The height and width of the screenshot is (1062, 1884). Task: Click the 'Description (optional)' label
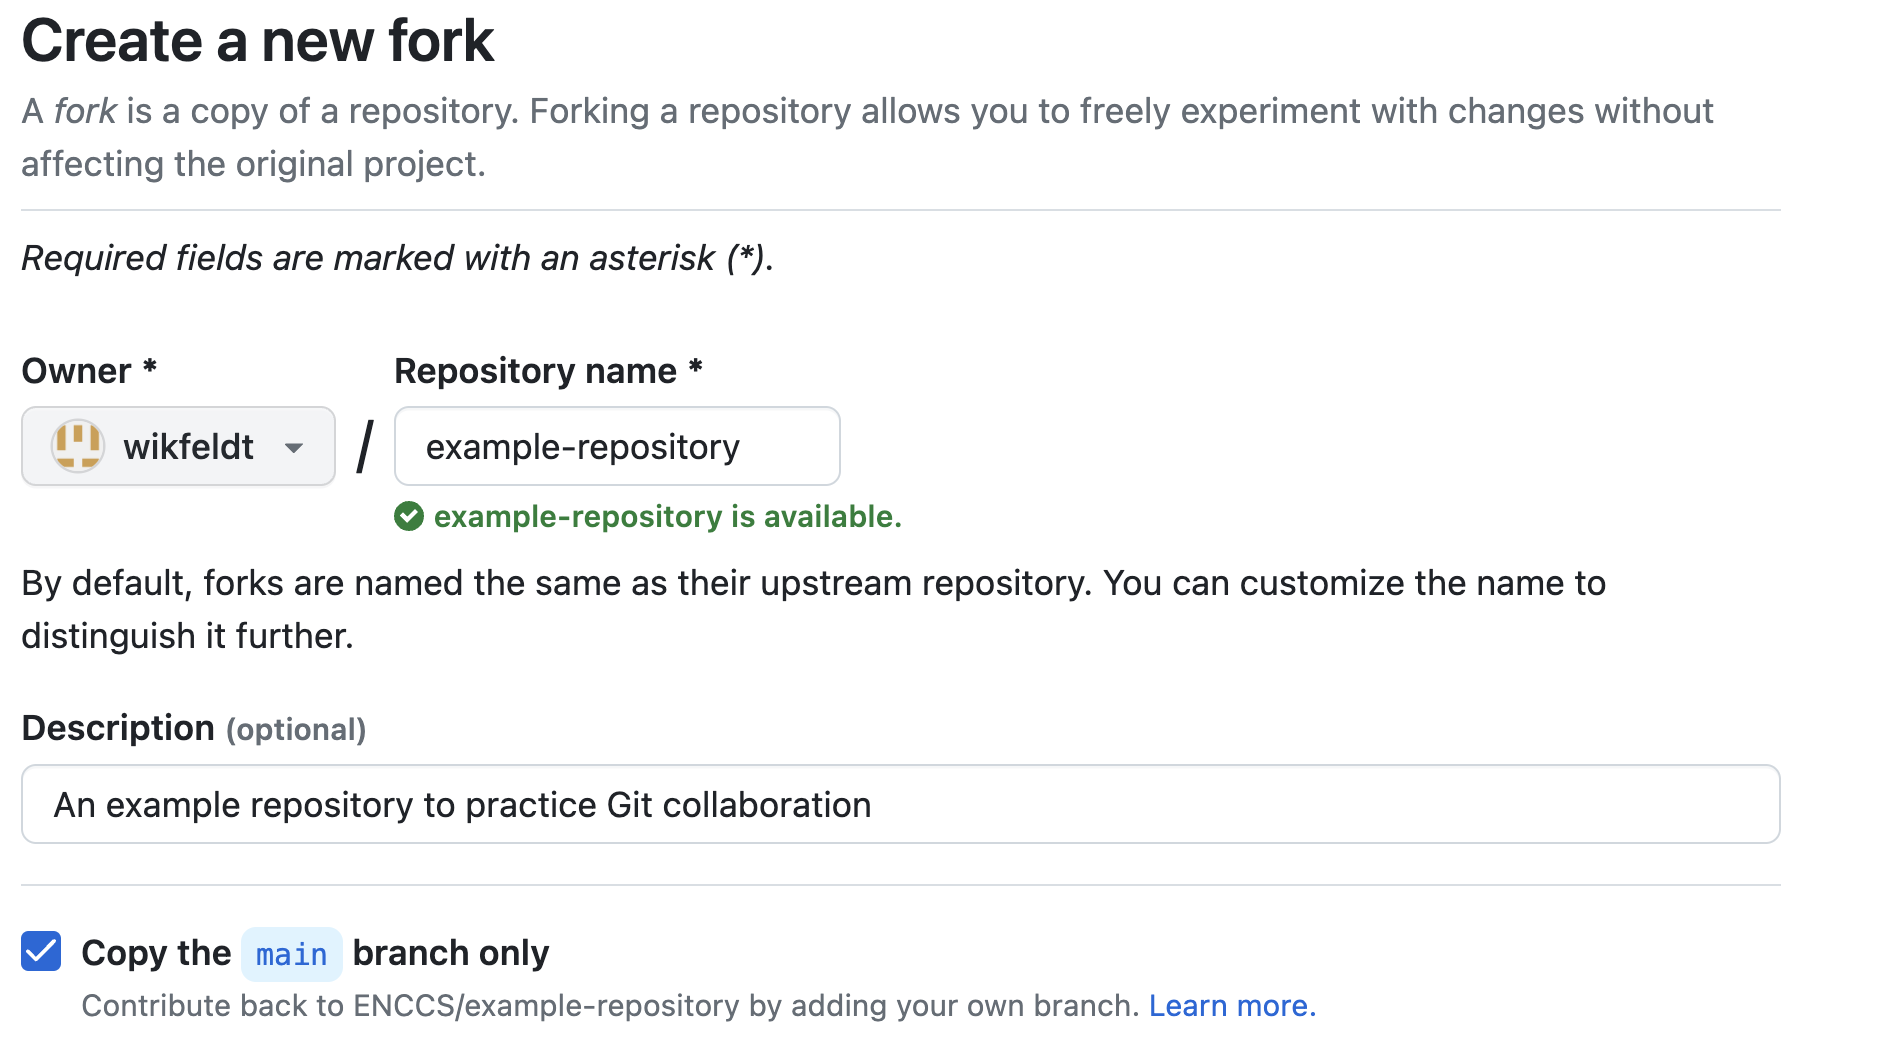click(x=194, y=728)
